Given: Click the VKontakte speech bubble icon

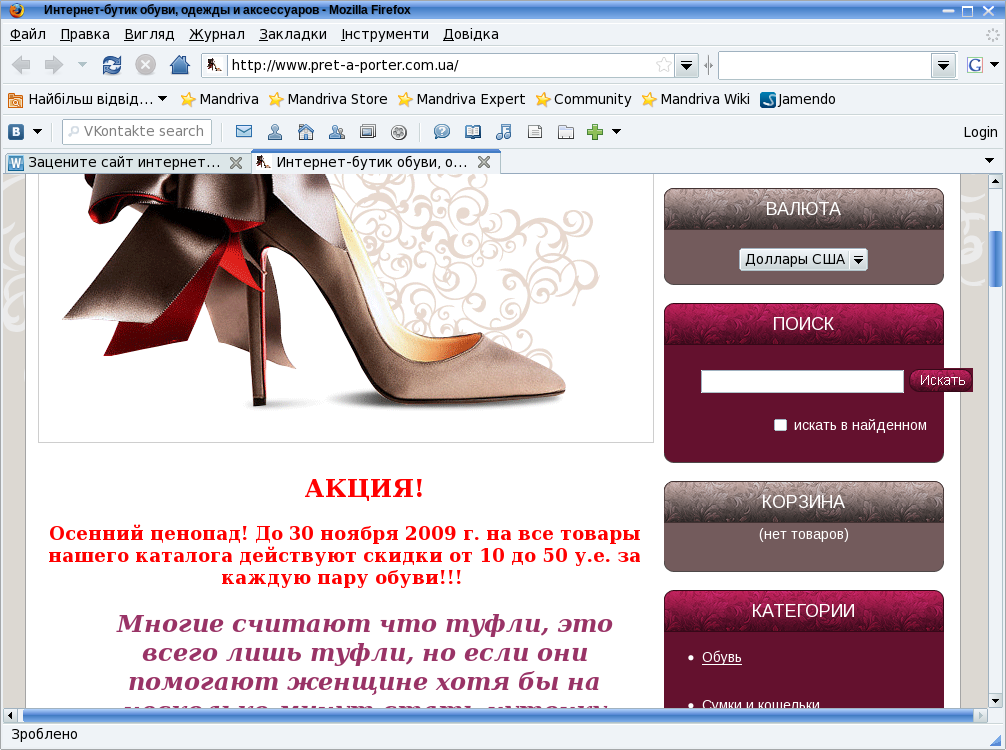Looking at the screenshot, I should coord(441,132).
